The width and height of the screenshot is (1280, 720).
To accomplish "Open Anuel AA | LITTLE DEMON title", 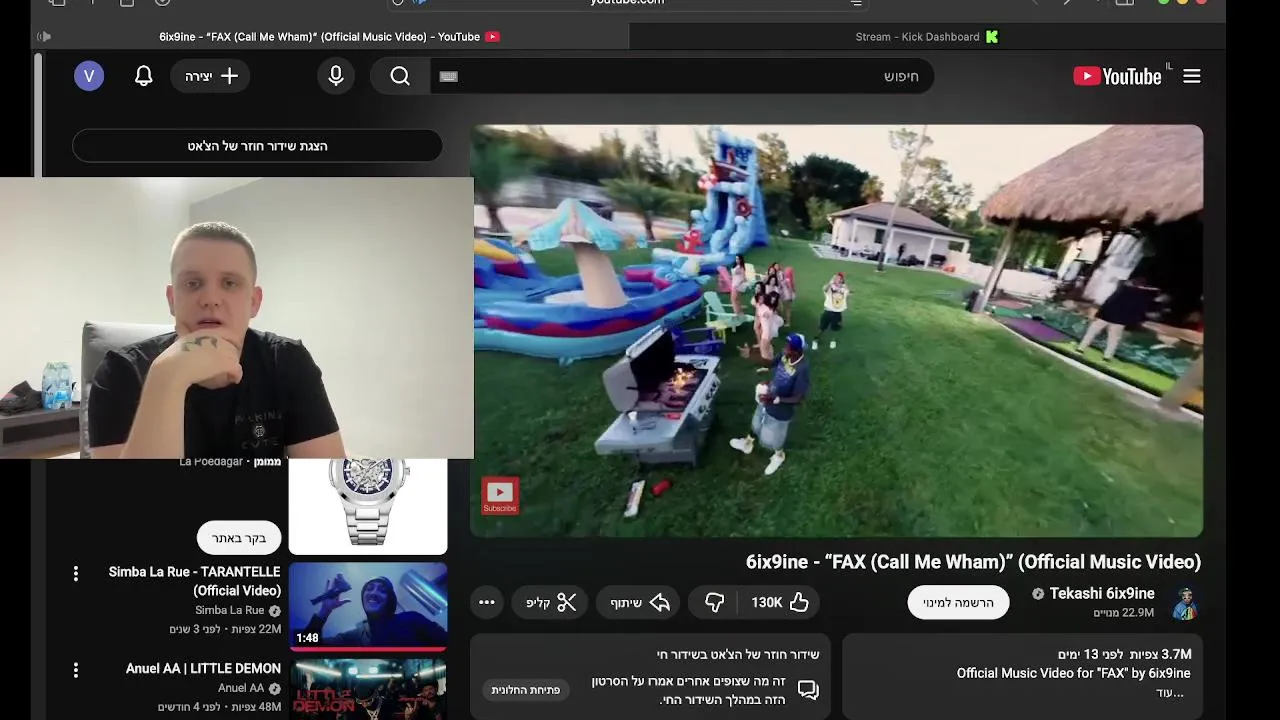I will pos(203,668).
